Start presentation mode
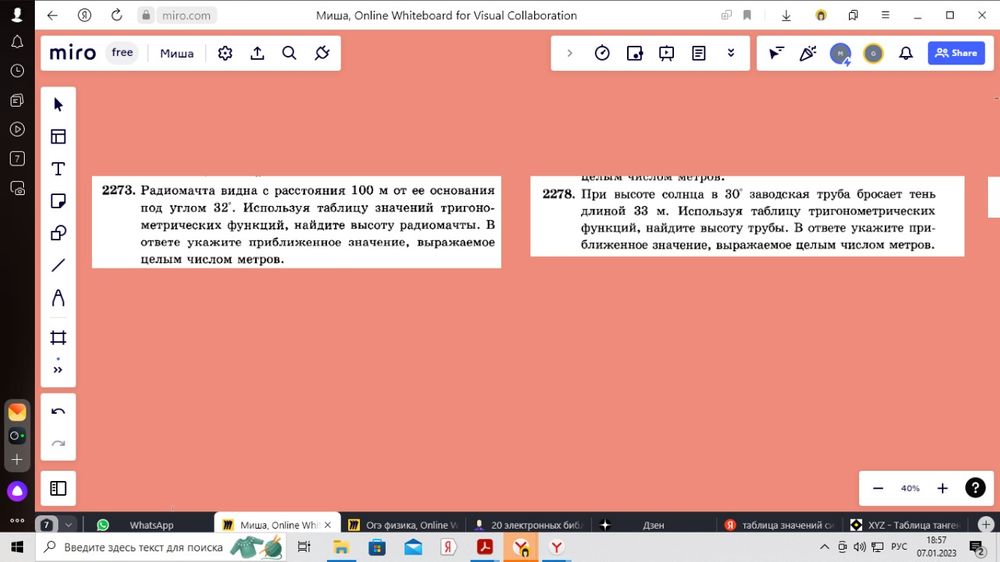The height and width of the screenshot is (562, 1000). (x=666, y=53)
